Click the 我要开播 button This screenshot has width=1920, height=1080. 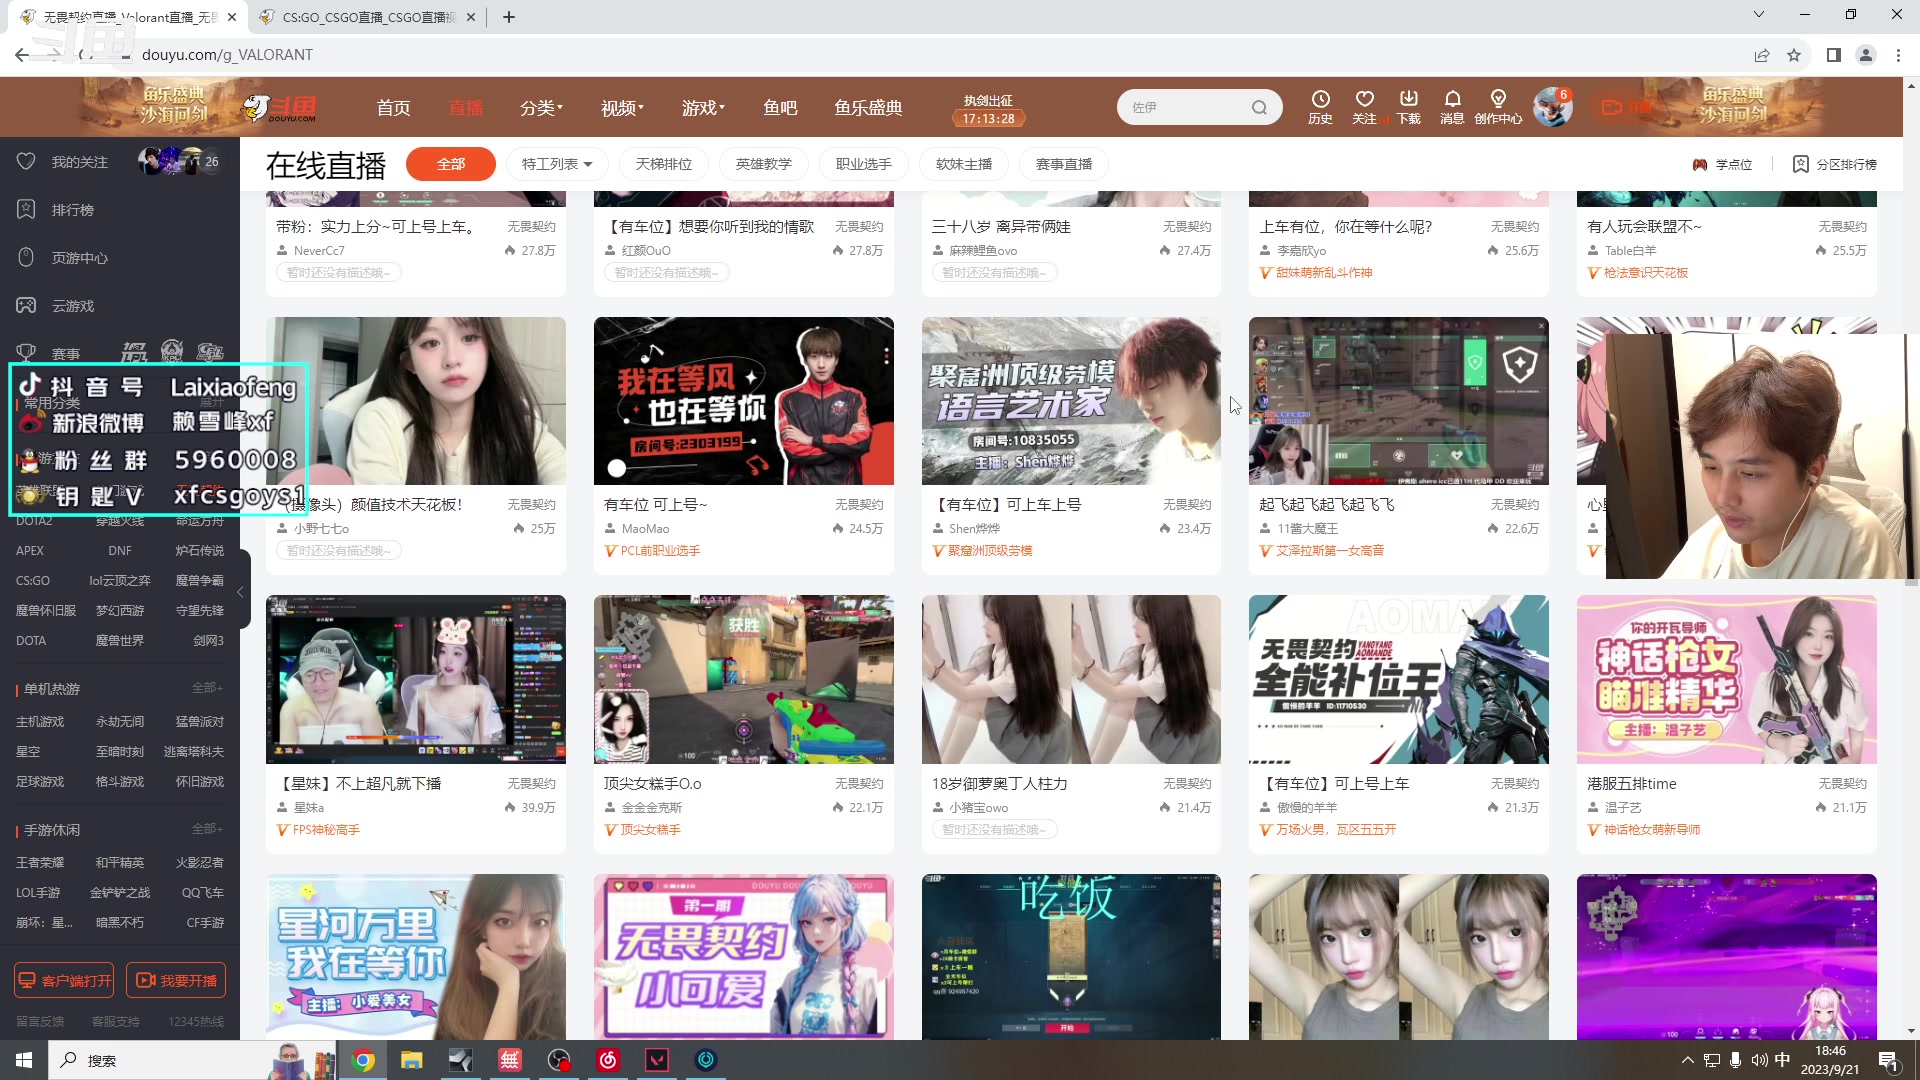point(176,981)
